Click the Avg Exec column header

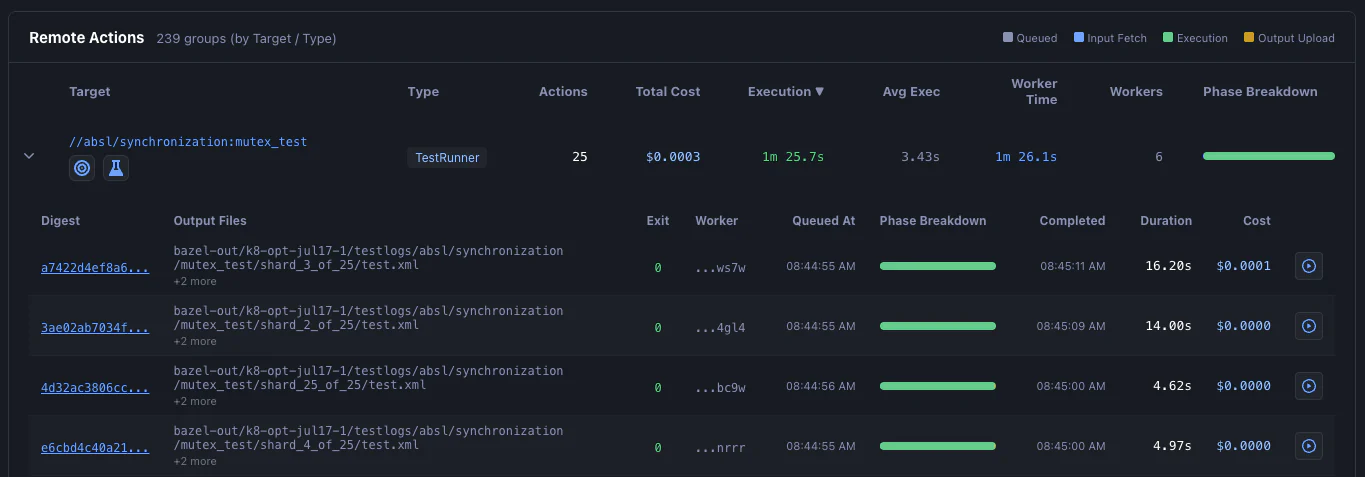click(x=911, y=91)
